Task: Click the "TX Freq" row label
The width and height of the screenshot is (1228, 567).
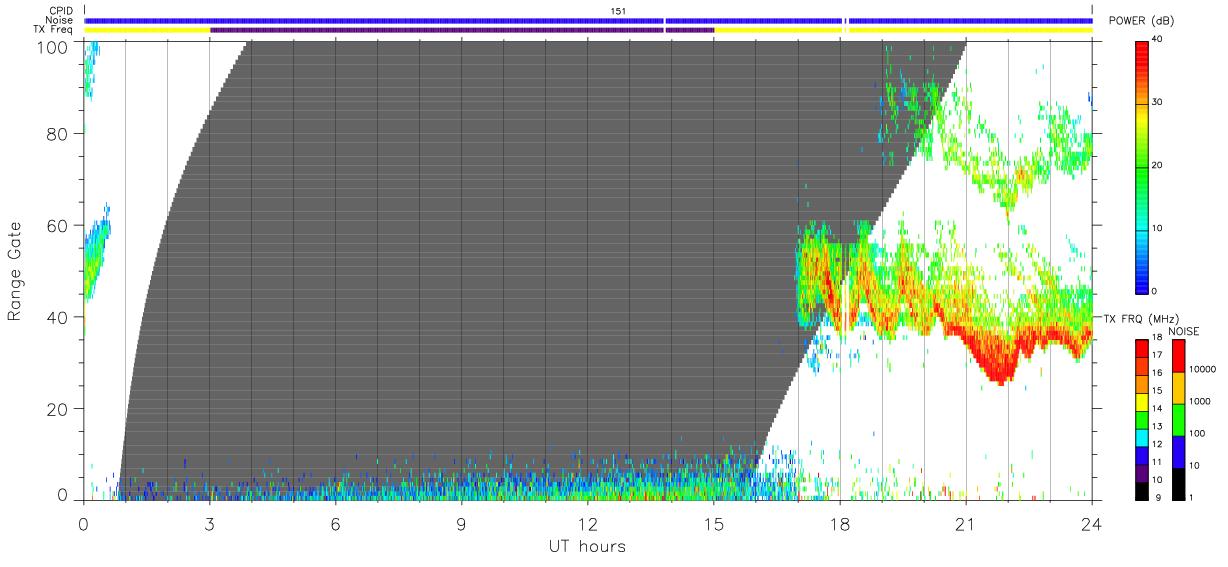Action: (x=54, y=30)
